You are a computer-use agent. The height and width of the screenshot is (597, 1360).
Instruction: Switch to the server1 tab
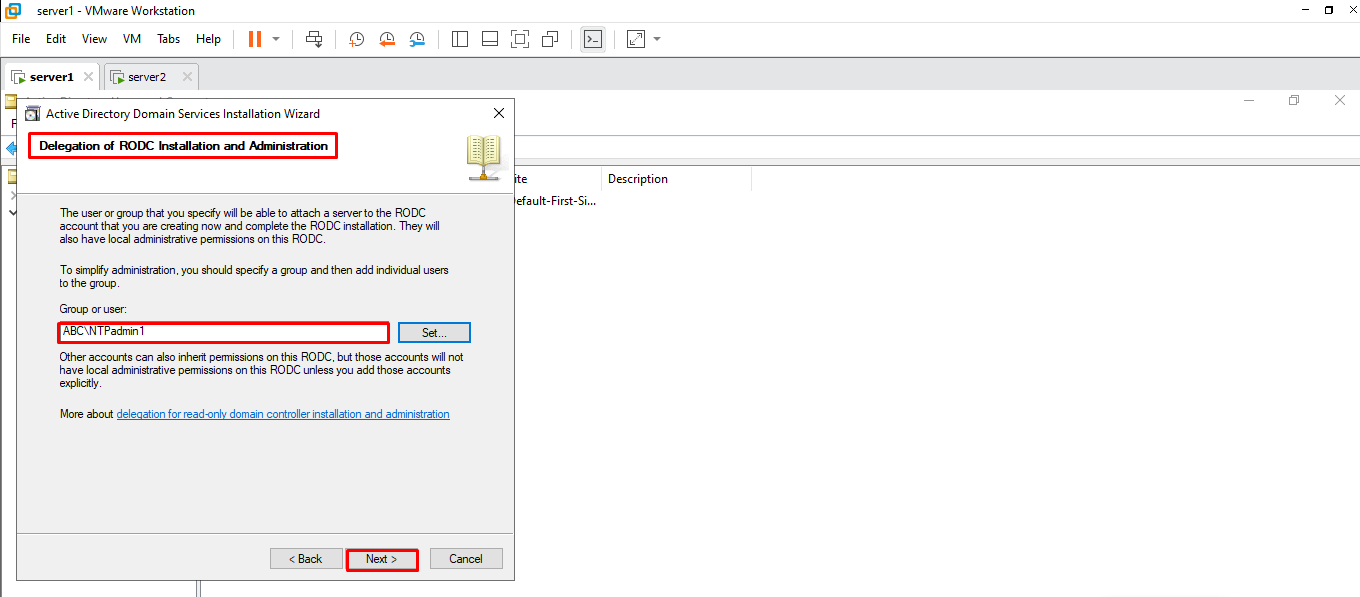pos(52,77)
